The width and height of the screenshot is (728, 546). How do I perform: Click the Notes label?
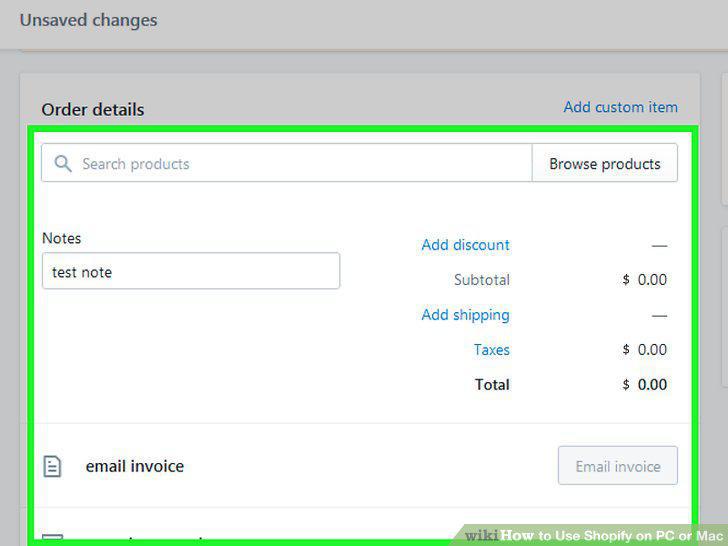[61, 238]
